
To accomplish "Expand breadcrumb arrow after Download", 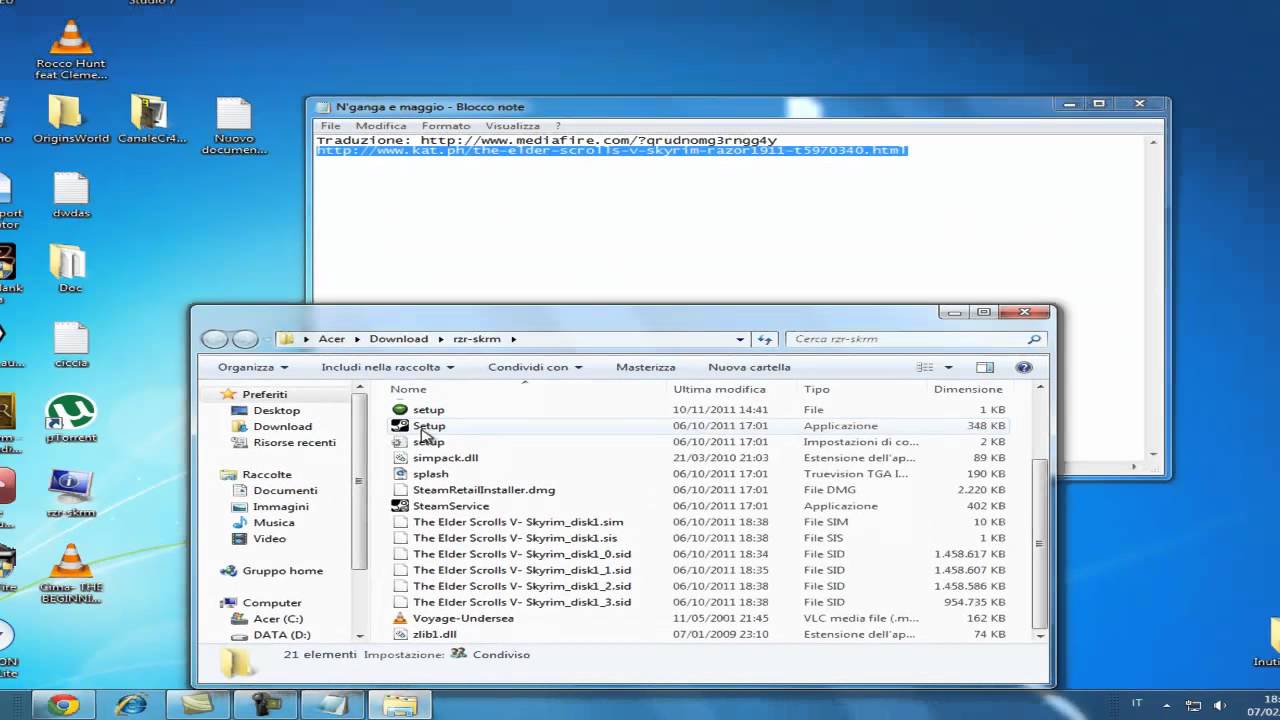I will (x=439, y=339).
